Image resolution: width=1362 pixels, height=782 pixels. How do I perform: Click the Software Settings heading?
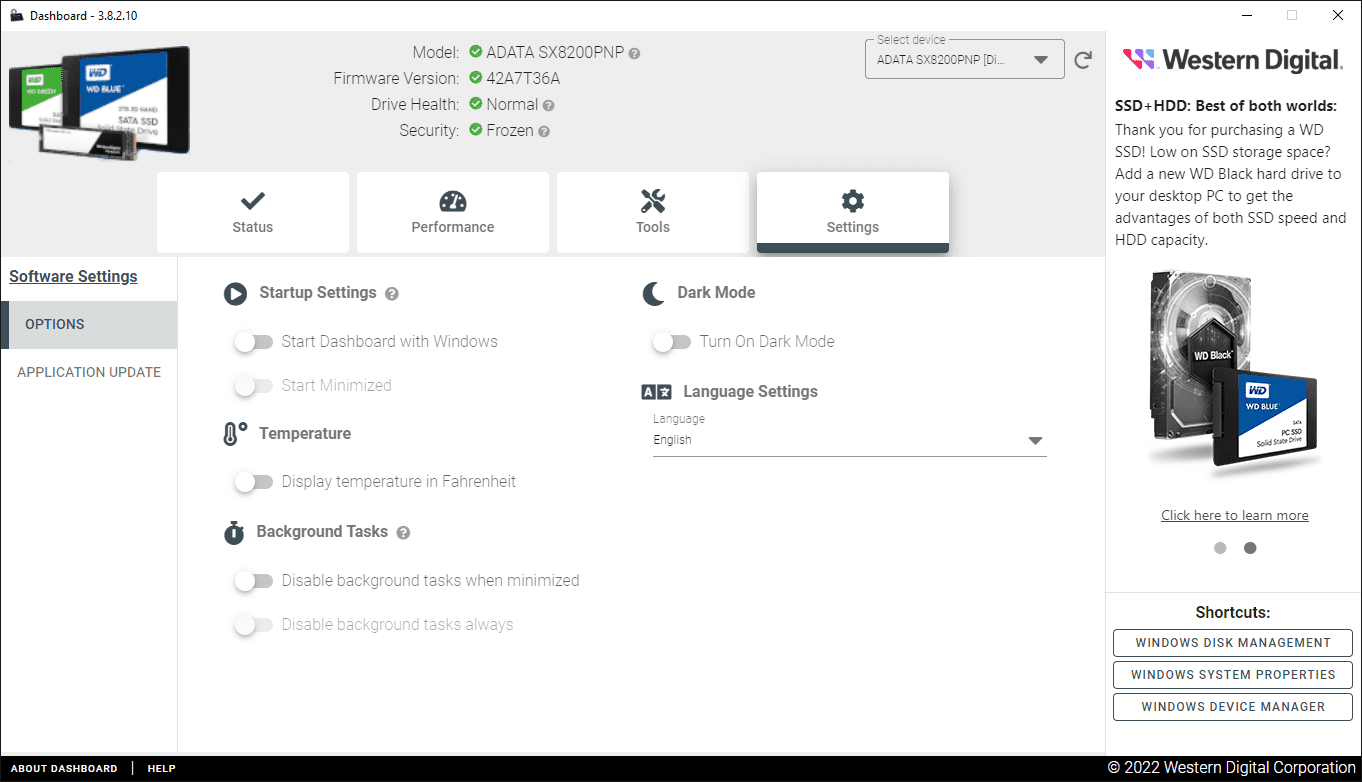(74, 277)
